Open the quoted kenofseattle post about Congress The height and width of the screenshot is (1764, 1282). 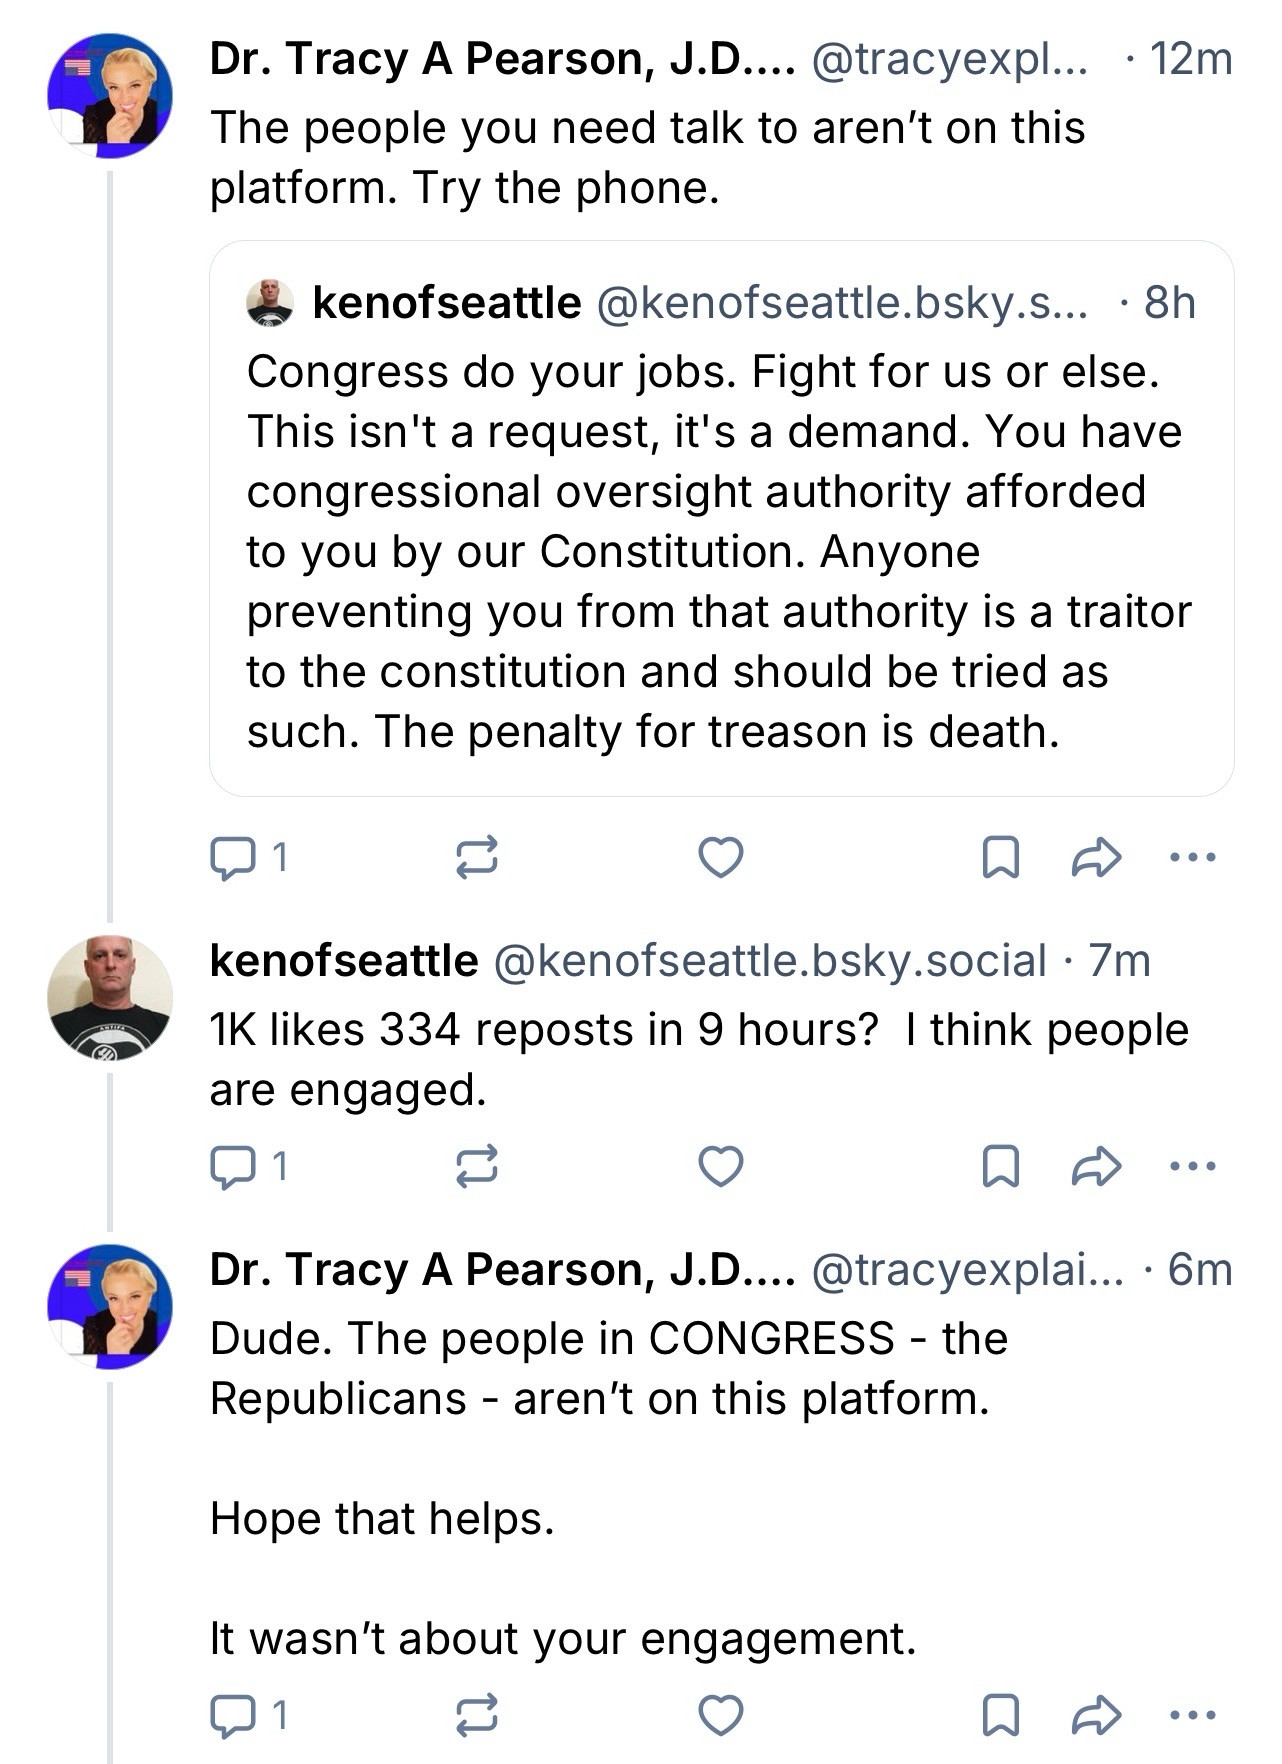(720, 550)
